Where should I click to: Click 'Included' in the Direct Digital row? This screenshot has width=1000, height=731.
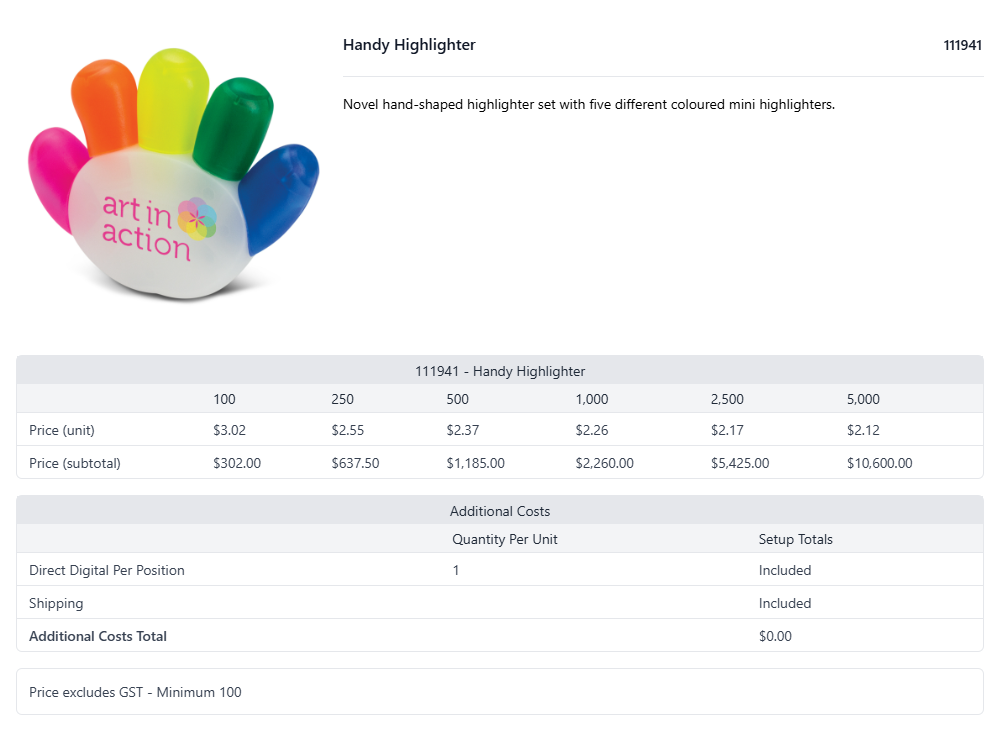(x=784, y=571)
